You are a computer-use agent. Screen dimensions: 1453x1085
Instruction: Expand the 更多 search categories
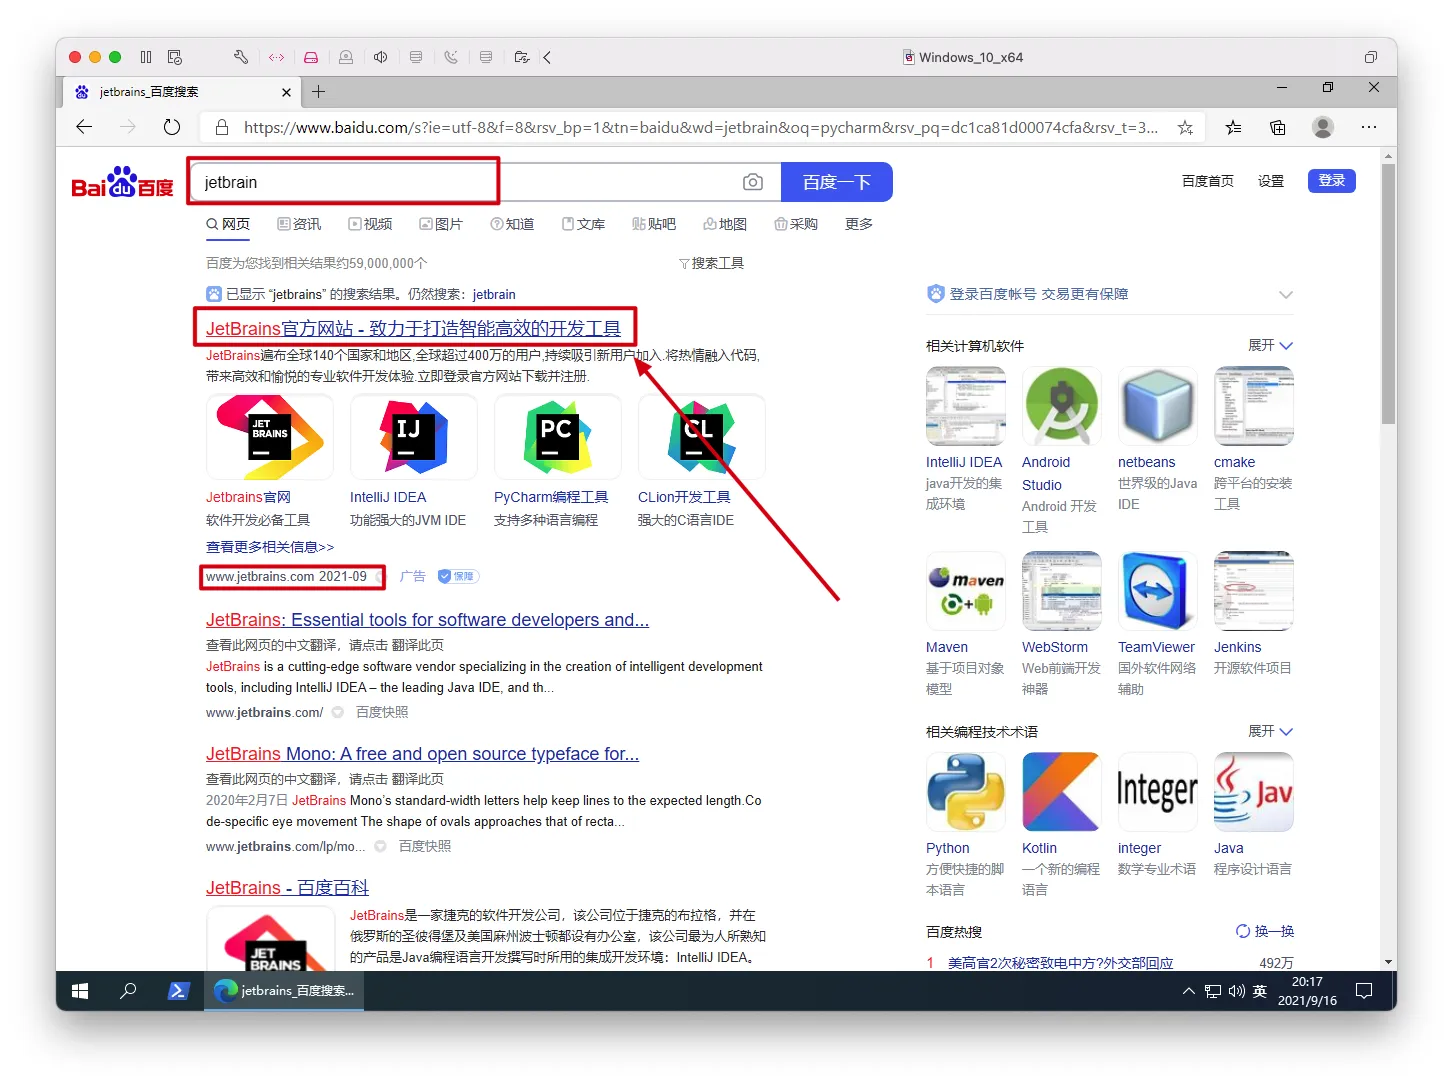pos(859,224)
